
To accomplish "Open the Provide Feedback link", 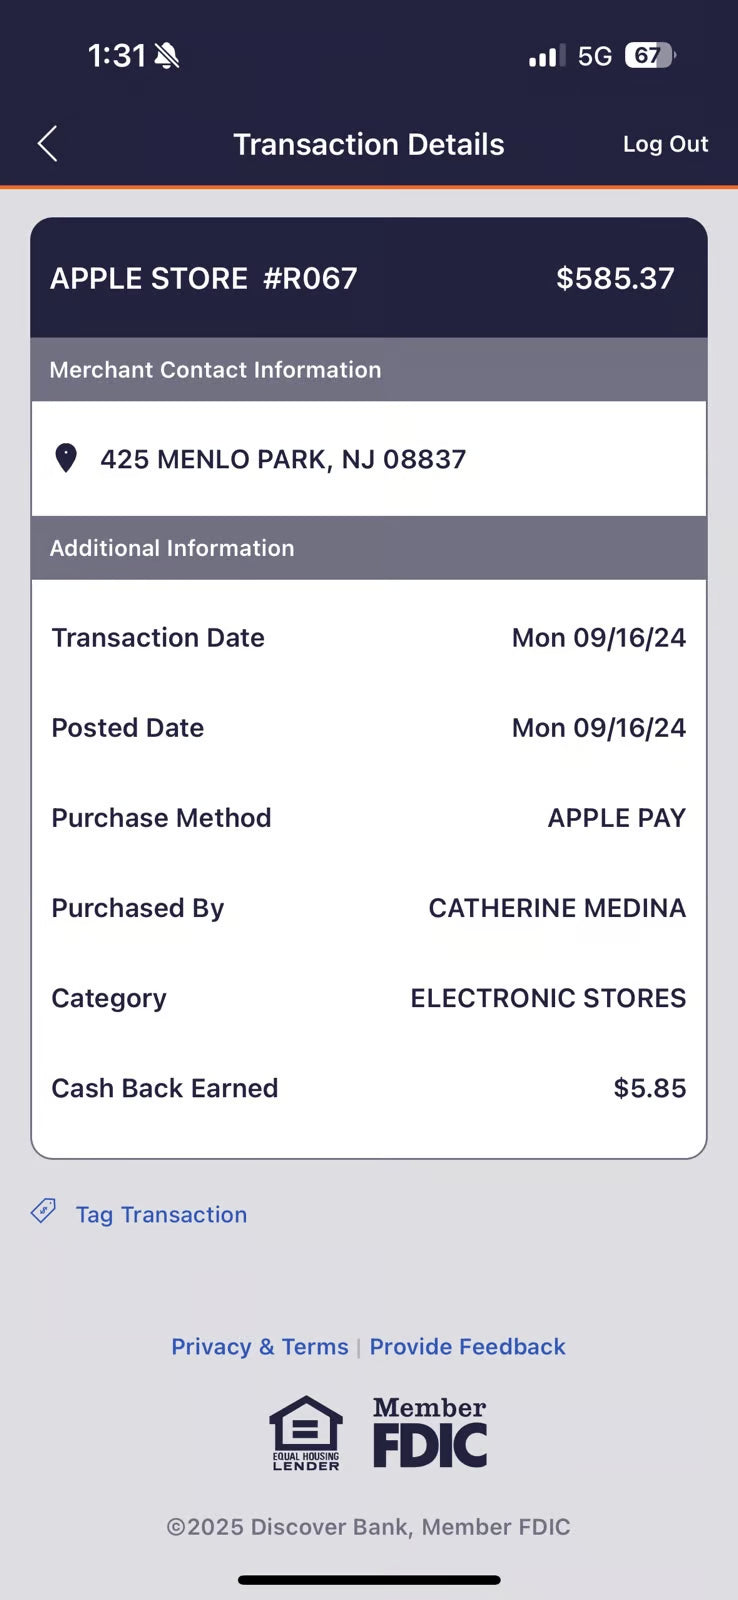I will tap(467, 1347).
